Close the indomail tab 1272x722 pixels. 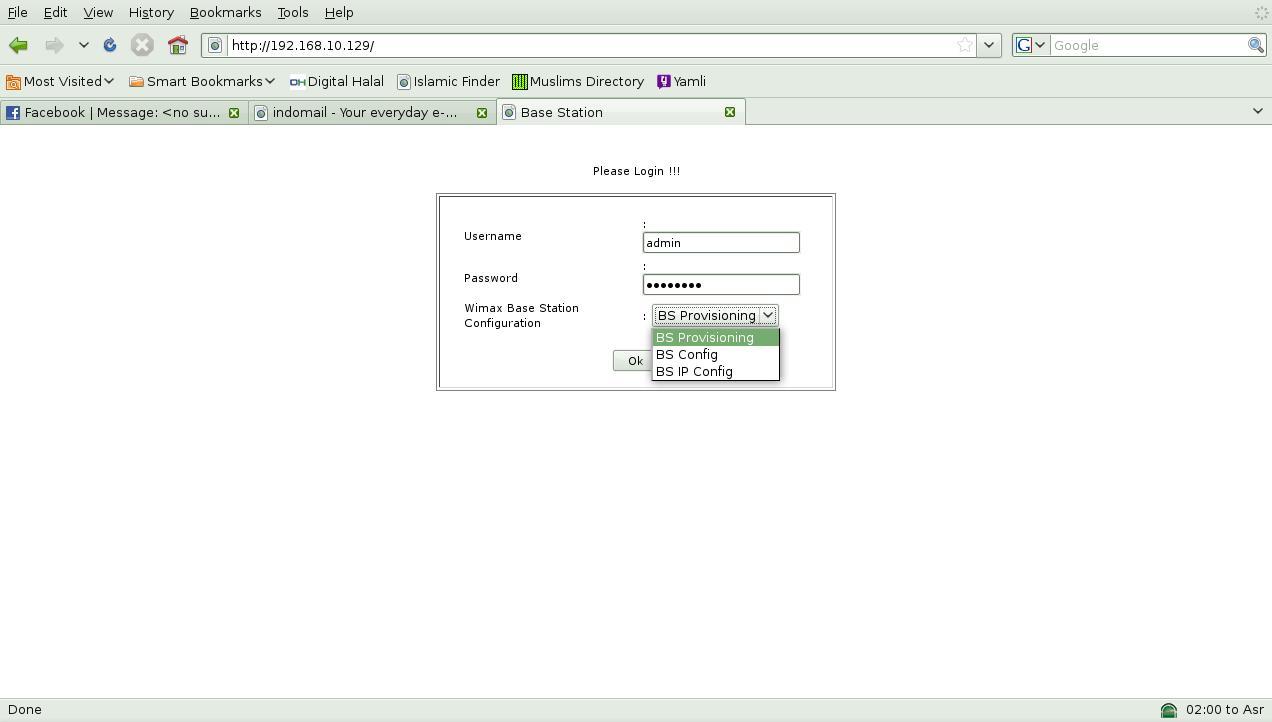pos(482,112)
